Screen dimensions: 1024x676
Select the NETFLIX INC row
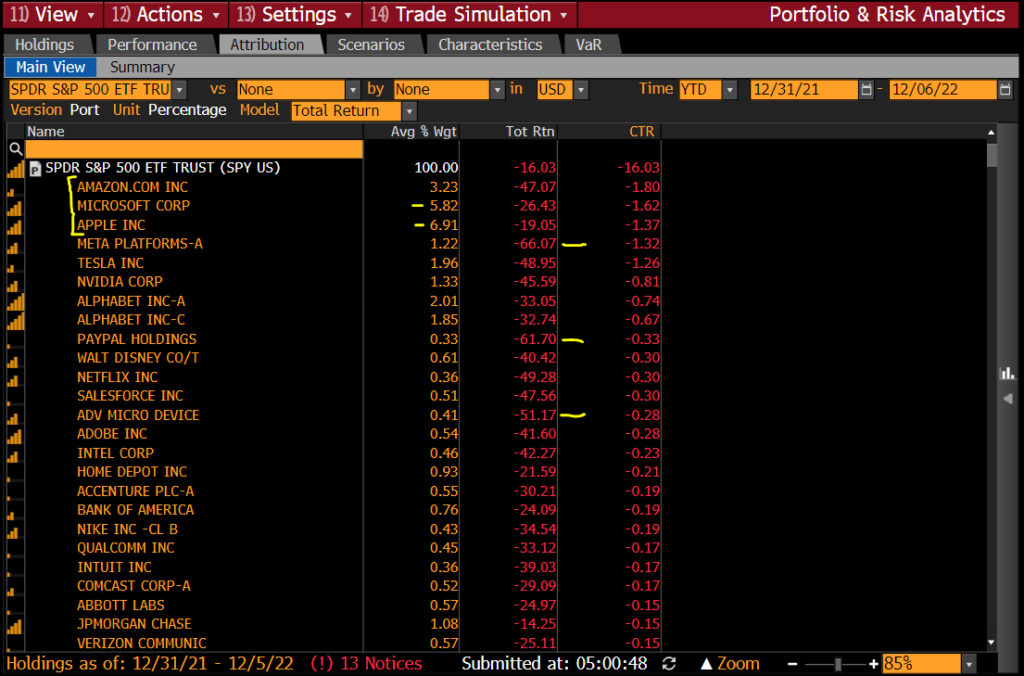[334, 377]
